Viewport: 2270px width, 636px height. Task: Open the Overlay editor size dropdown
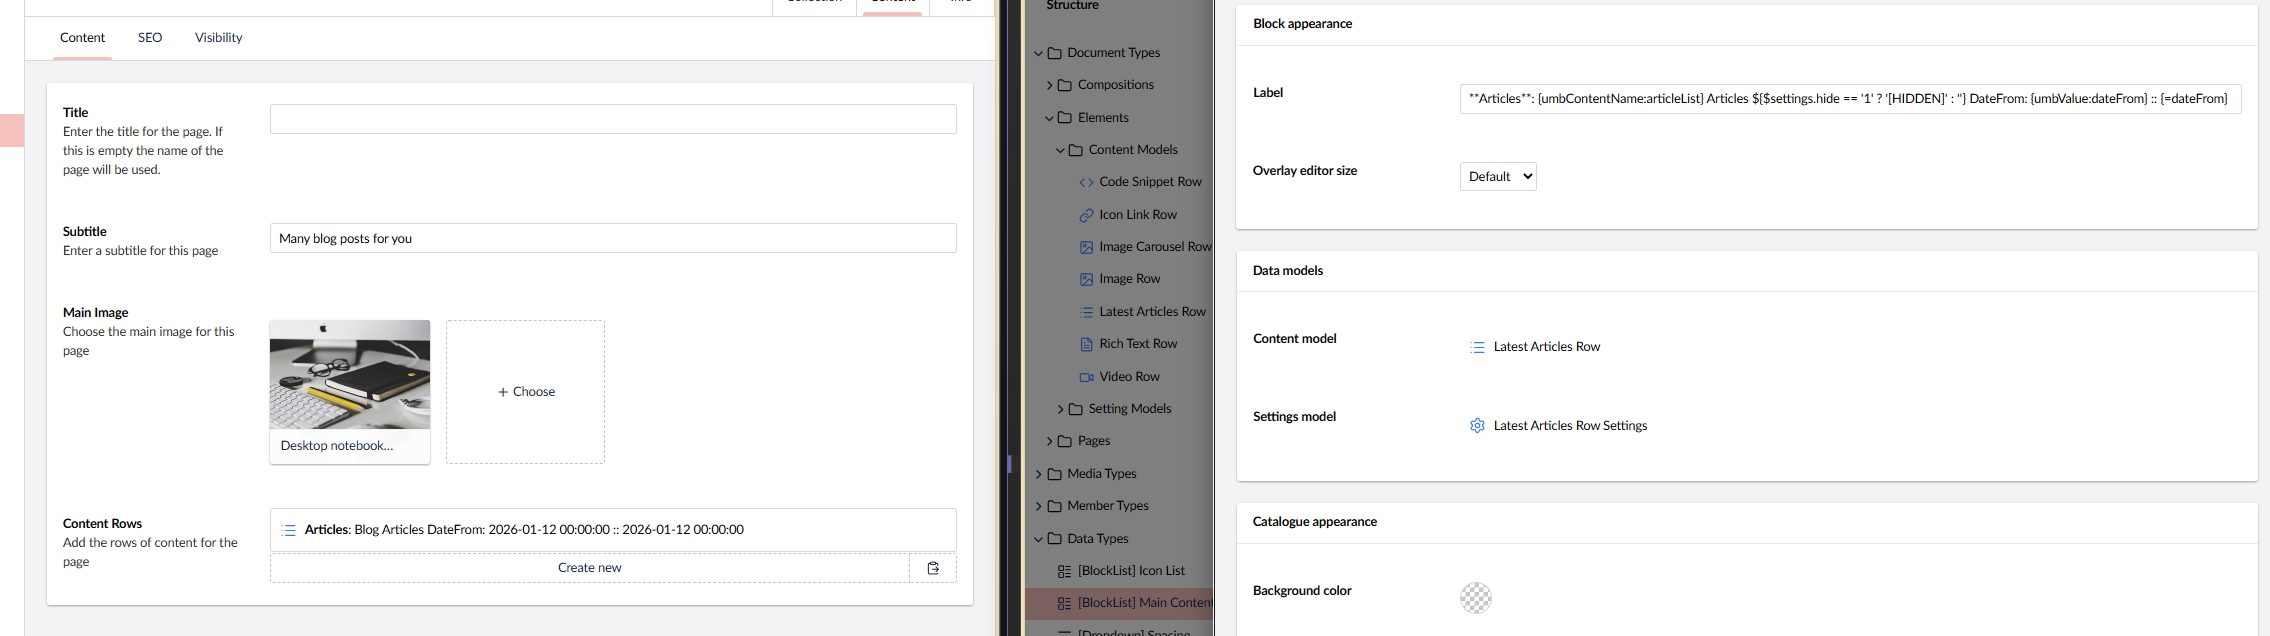coord(1497,177)
